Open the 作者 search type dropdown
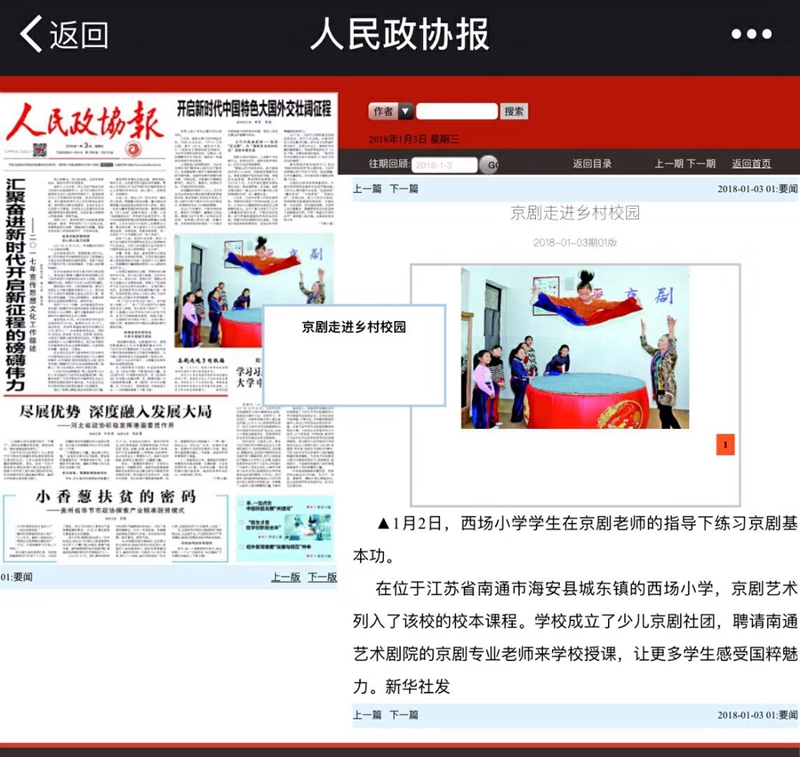 point(391,111)
